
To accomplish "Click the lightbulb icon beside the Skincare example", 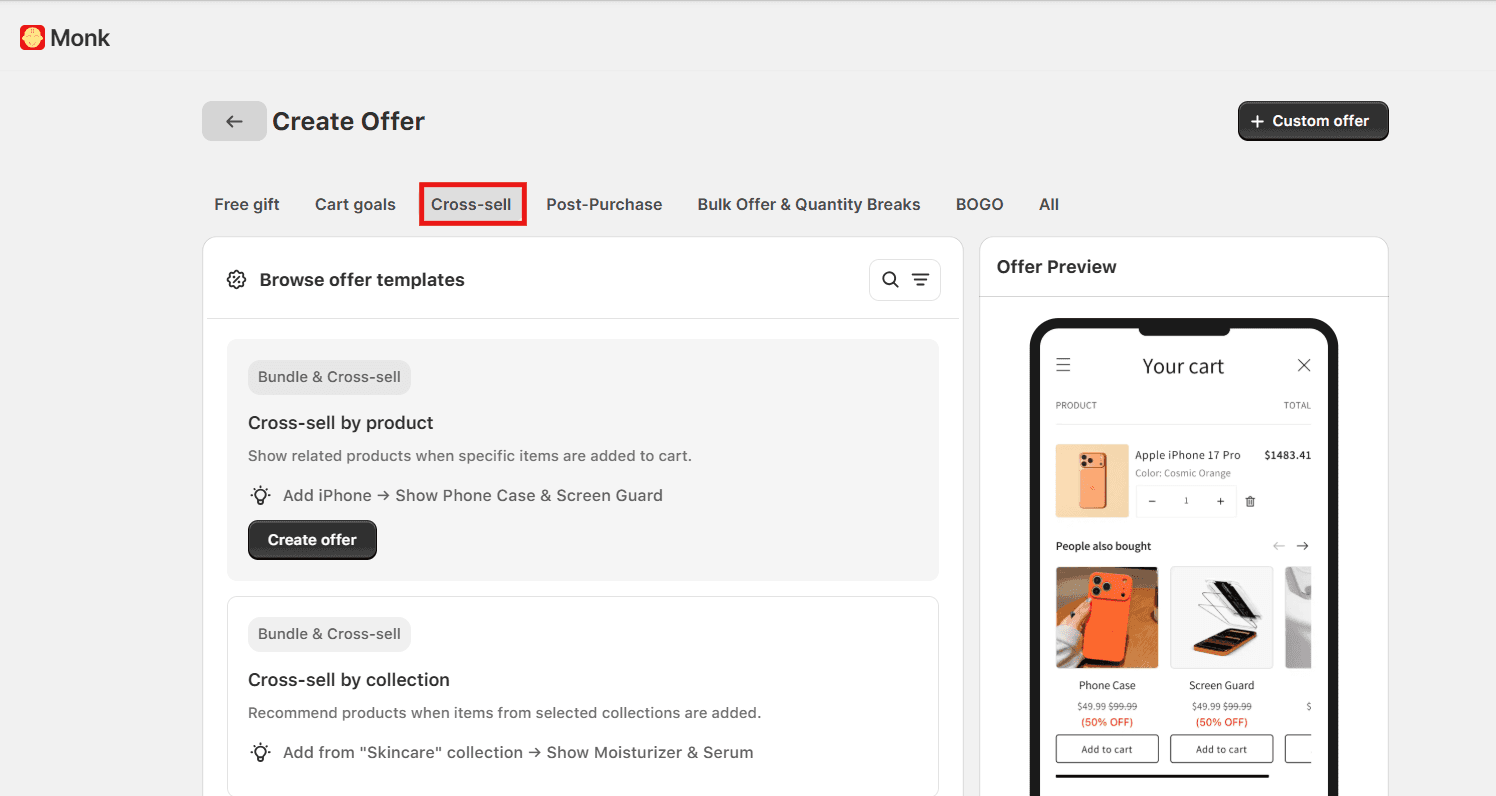I will (x=260, y=752).
